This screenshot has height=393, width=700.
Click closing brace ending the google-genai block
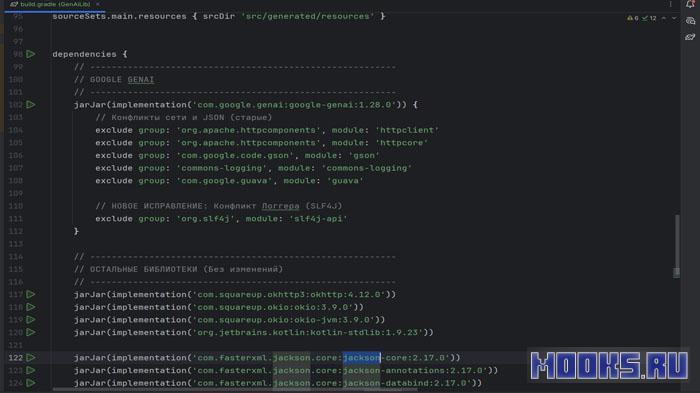76,231
